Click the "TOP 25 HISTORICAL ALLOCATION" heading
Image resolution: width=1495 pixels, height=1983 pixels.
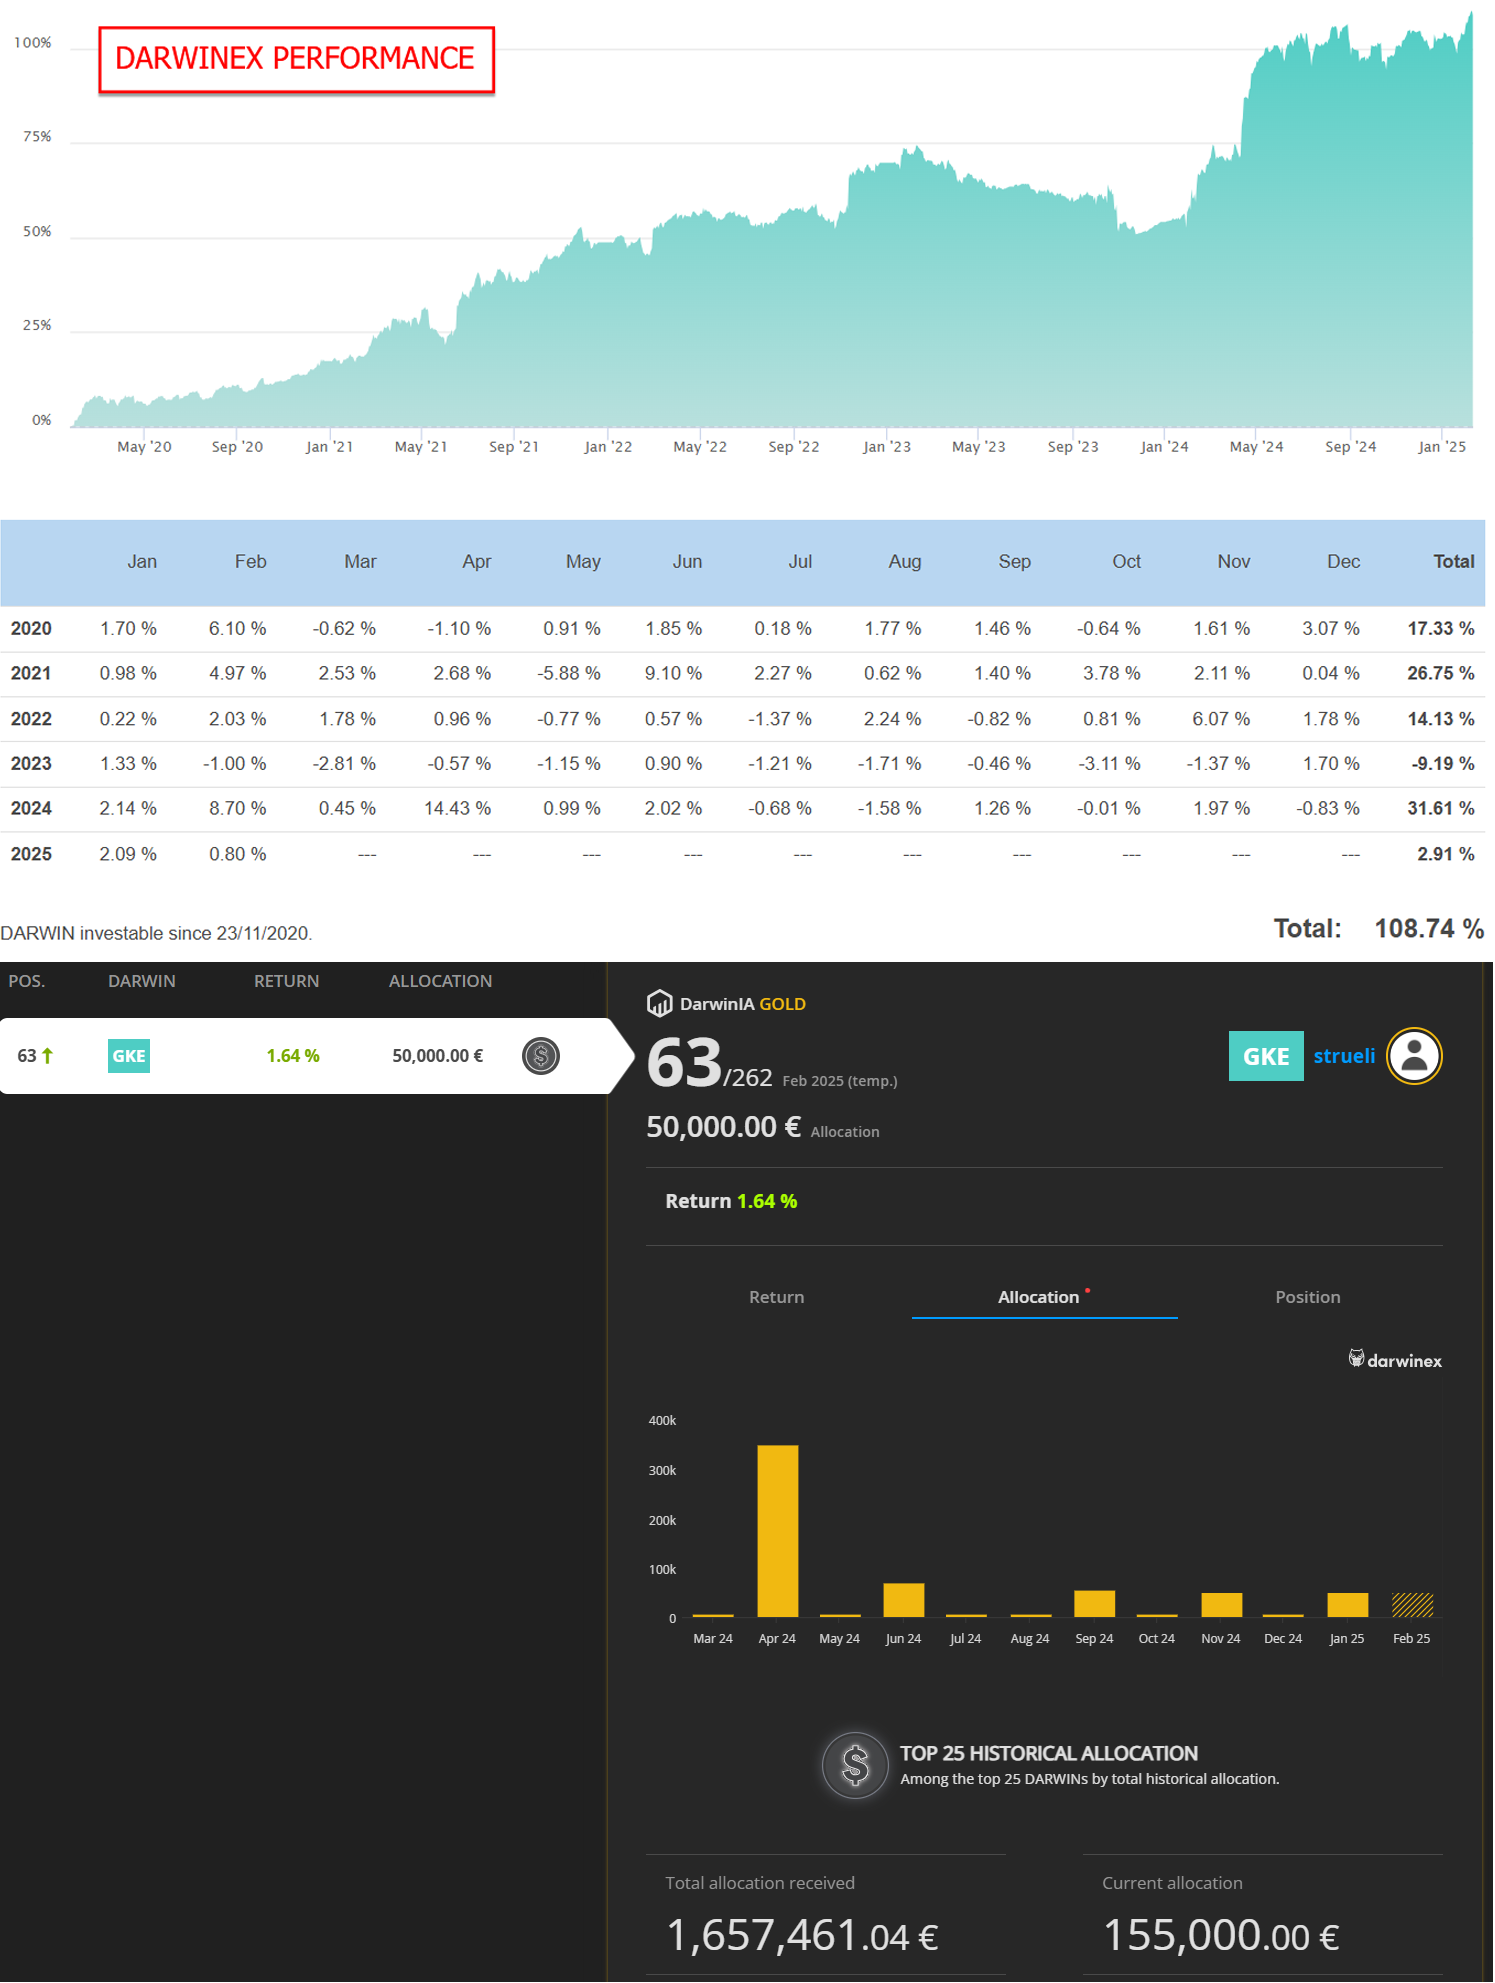tap(1049, 1753)
